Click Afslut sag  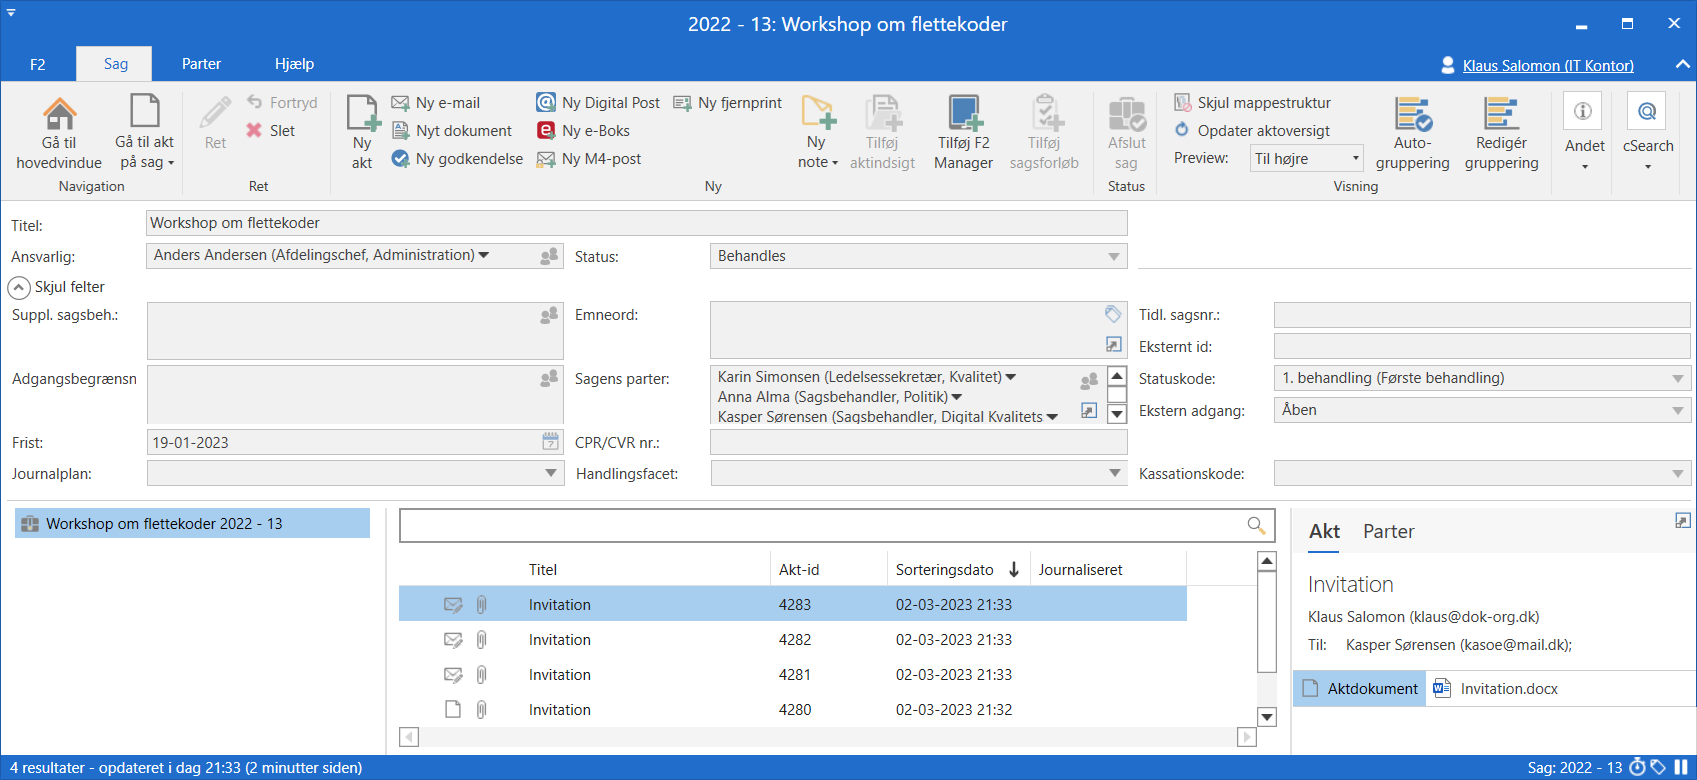tap(1126, 133)
